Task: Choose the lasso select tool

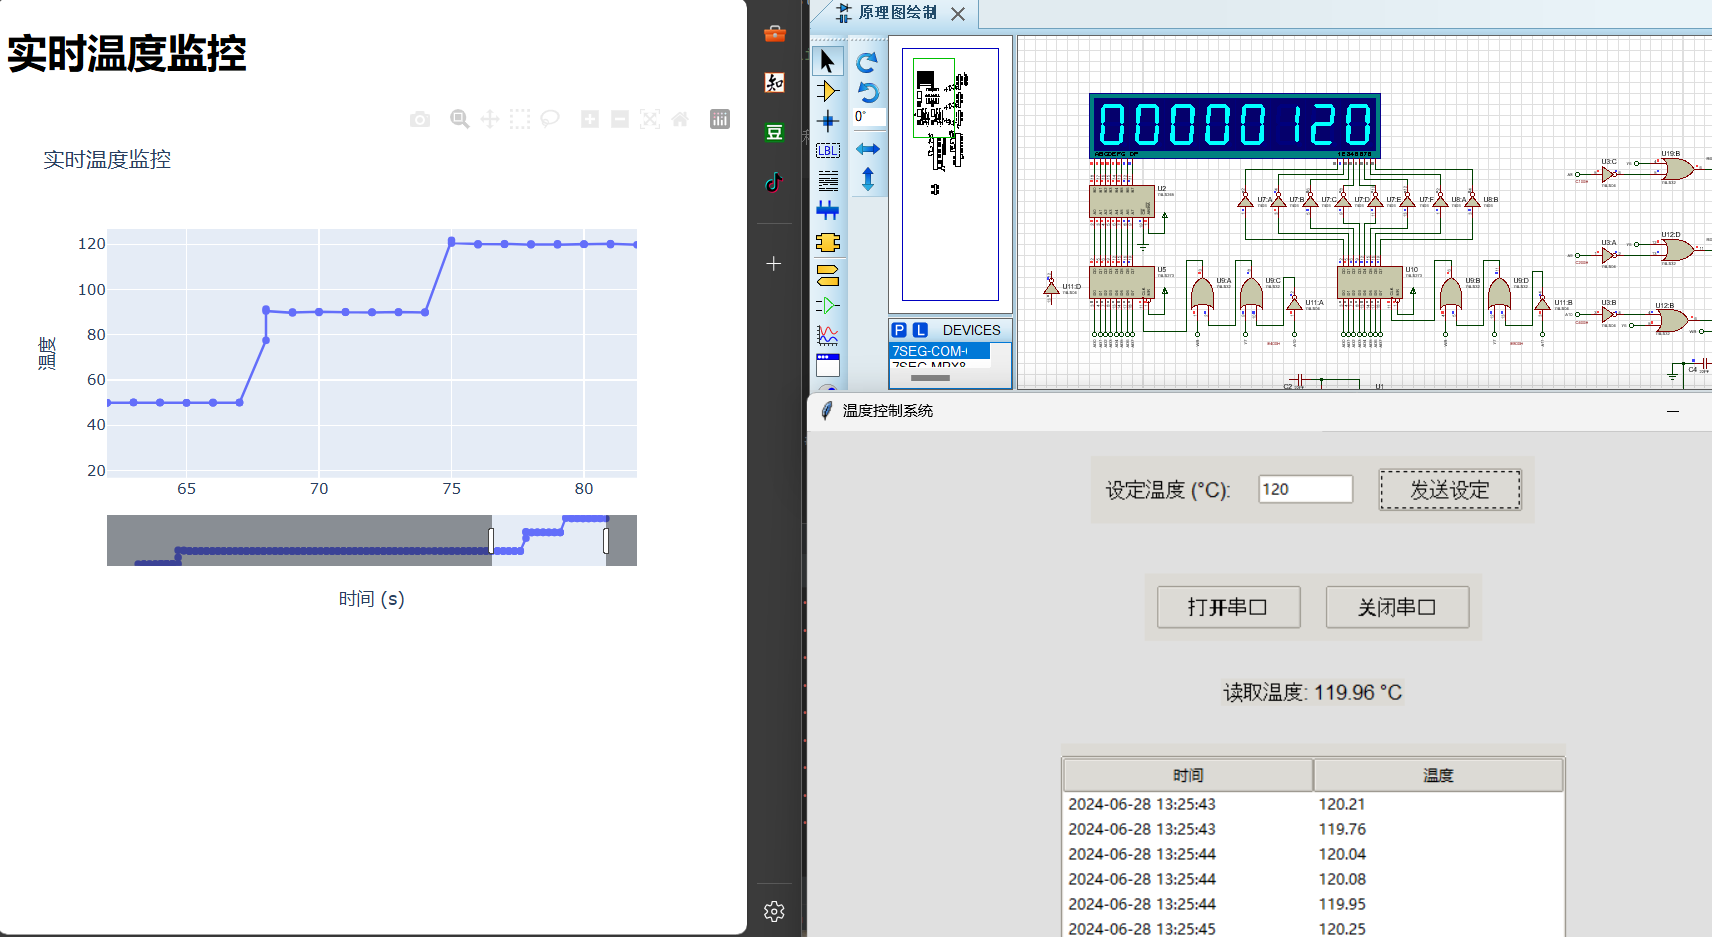Action: click(x=550, y=120)
